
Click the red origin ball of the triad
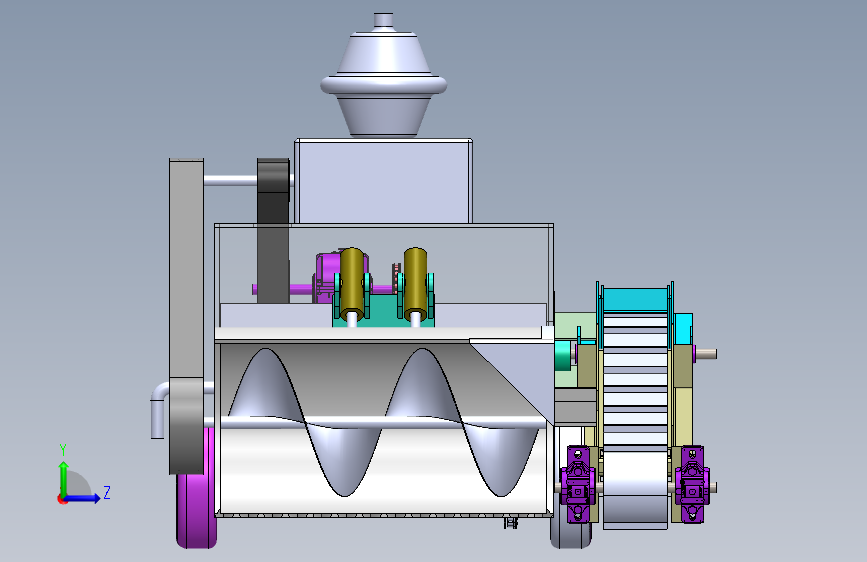click(x=62, y=499)
